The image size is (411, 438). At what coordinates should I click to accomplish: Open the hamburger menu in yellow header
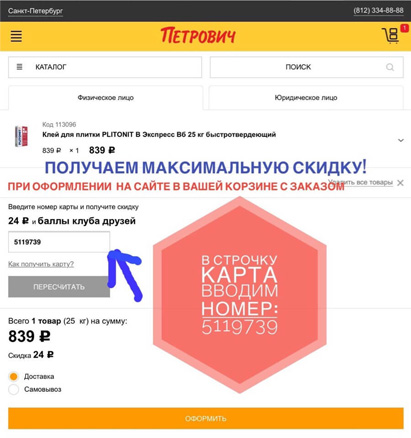[16, 36]
